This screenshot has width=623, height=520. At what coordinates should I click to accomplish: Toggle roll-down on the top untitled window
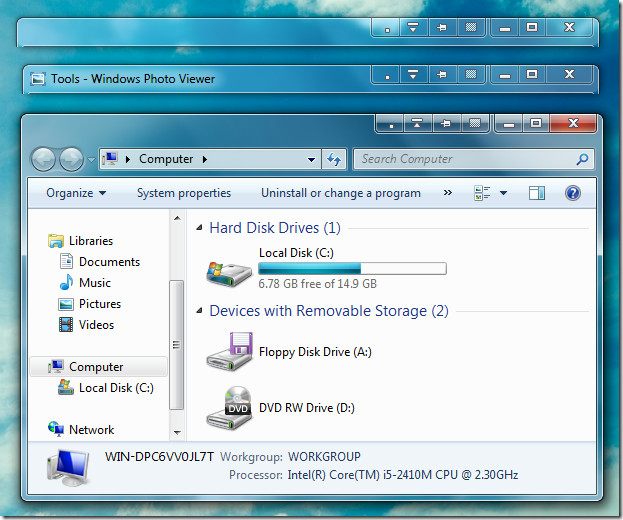pyautogui.click(x=413, y=28)
